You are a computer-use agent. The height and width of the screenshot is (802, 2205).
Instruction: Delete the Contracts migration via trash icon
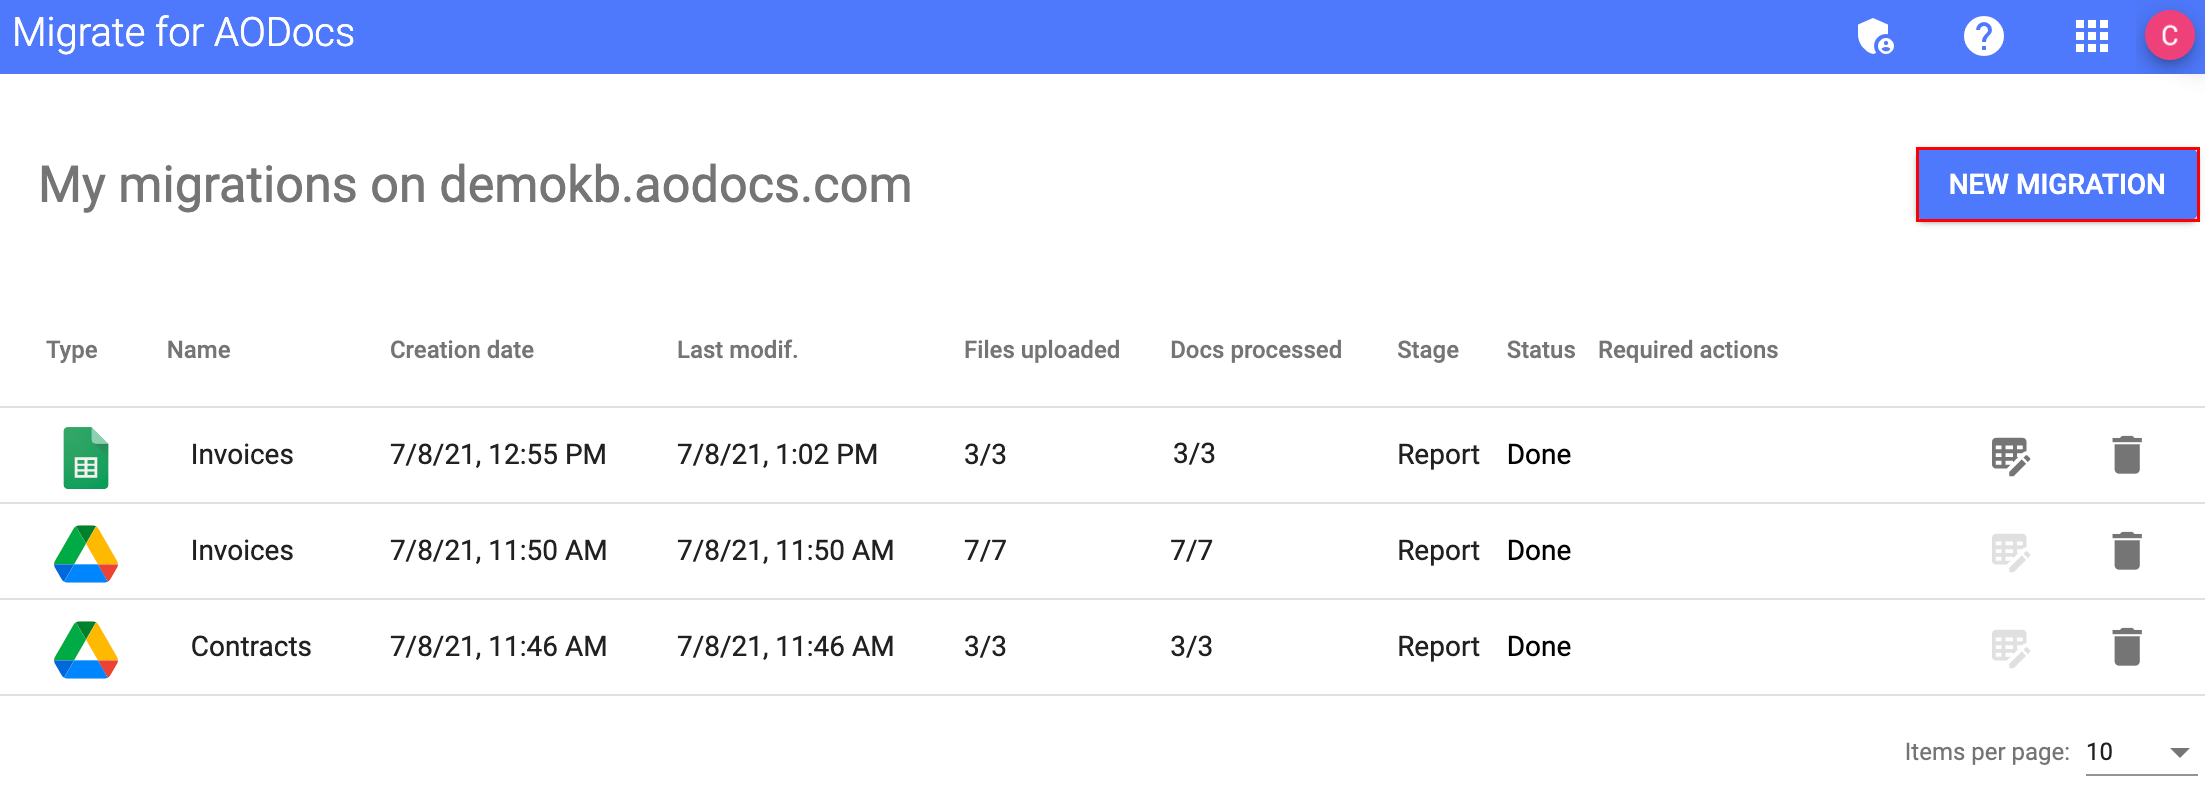pos(2126,647)
